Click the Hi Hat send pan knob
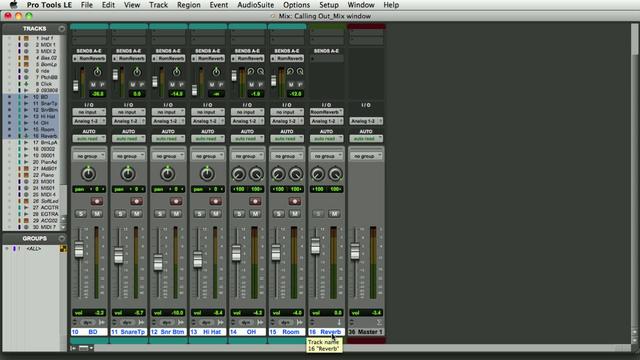The width and height of the screenshot is (640, 360). (216, 72)
